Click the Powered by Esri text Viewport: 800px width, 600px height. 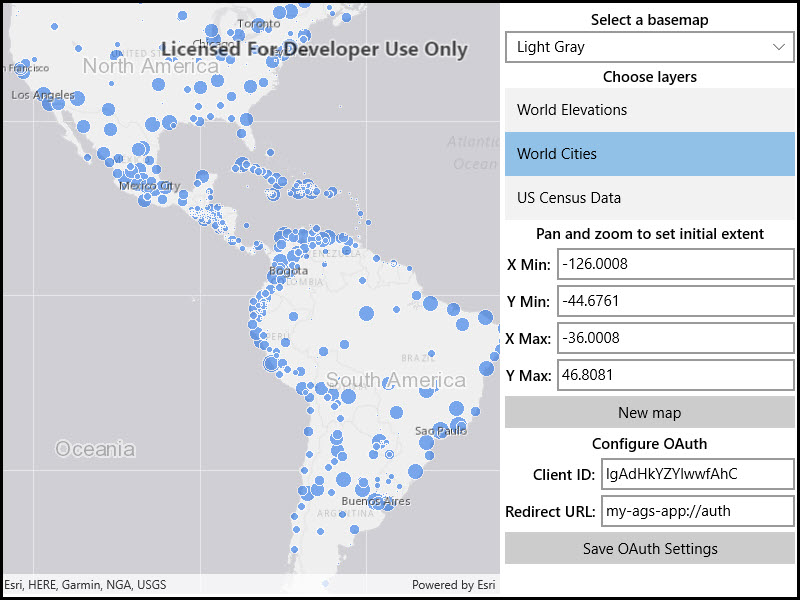454,585
